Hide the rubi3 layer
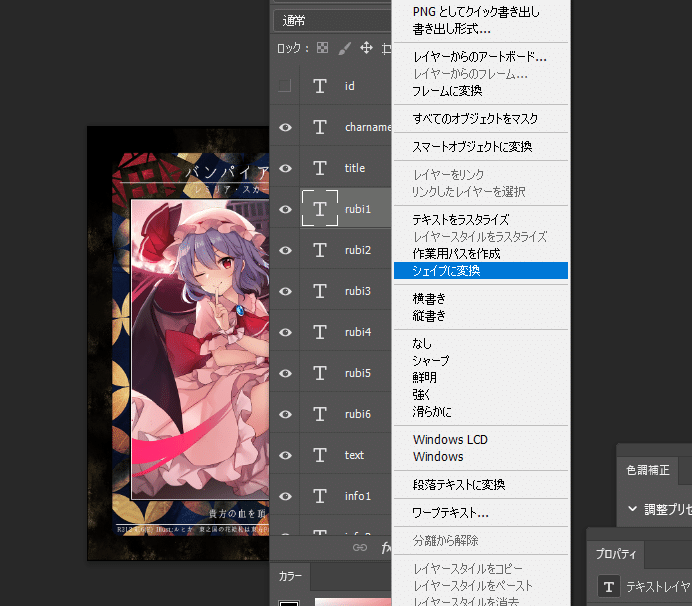This screenshot has height=606, width=692. 286,291
